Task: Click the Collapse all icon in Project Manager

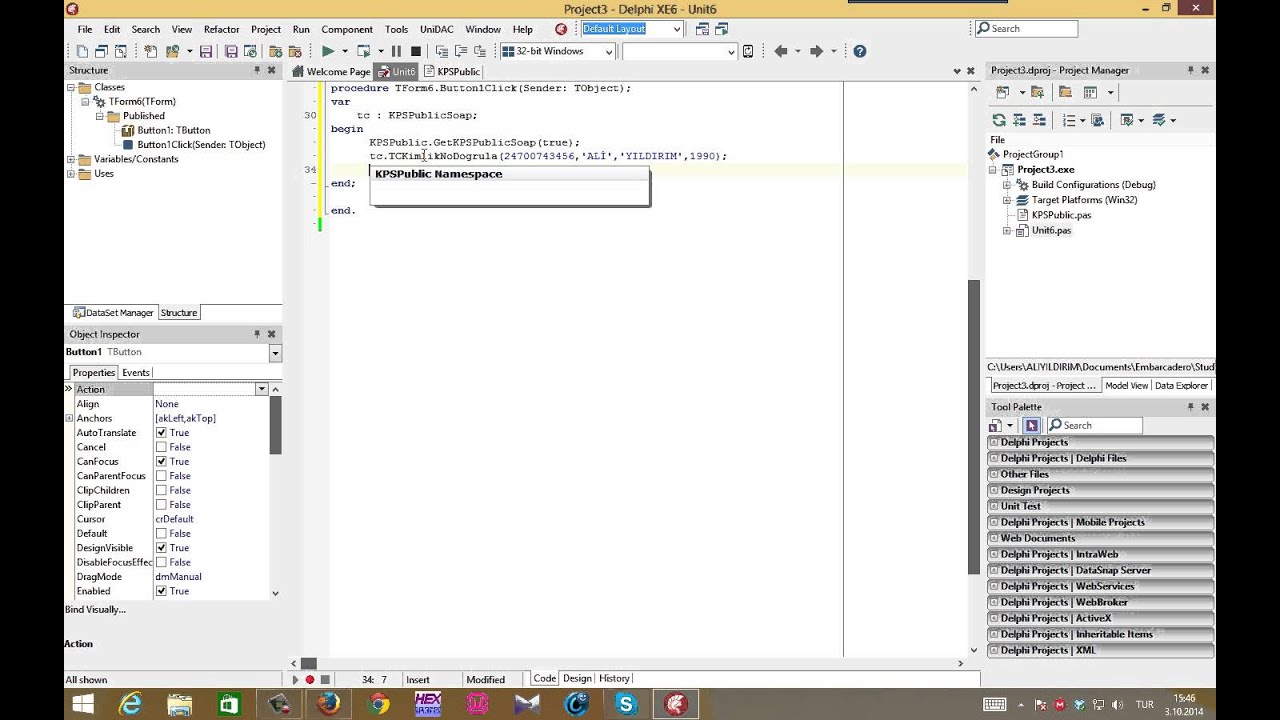Action: [1038, 120]
